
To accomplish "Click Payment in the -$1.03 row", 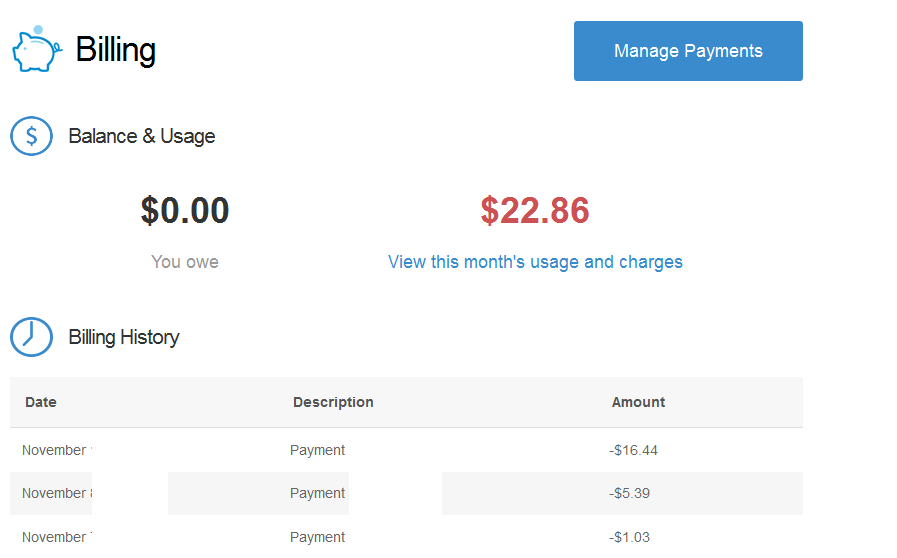I will [317, 537].
